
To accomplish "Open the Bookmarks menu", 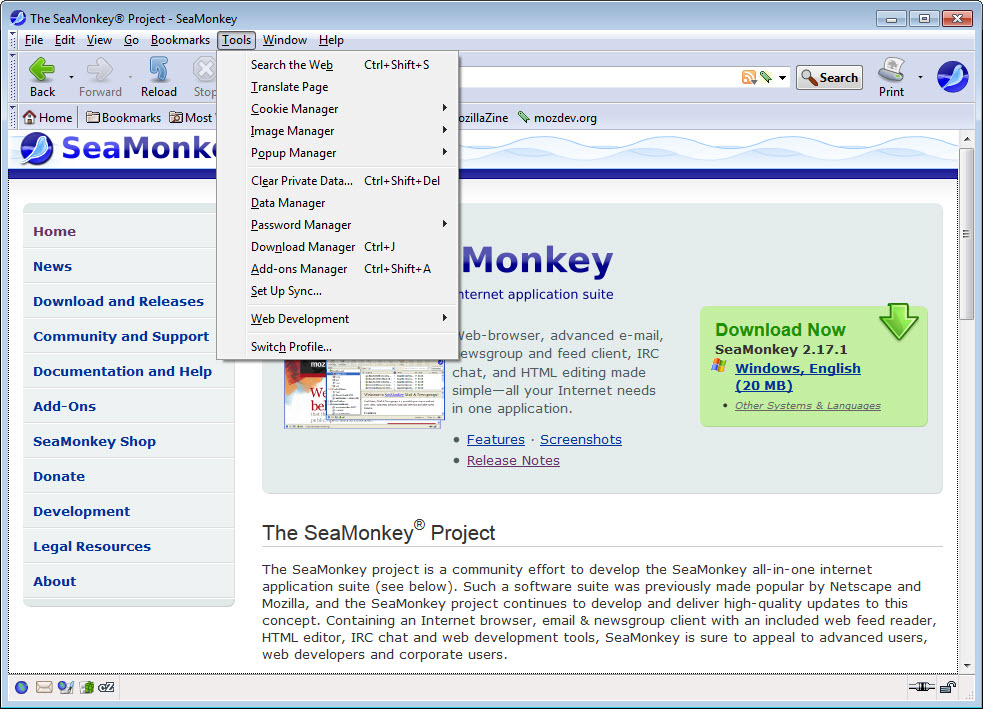I will tap(180, 40).
